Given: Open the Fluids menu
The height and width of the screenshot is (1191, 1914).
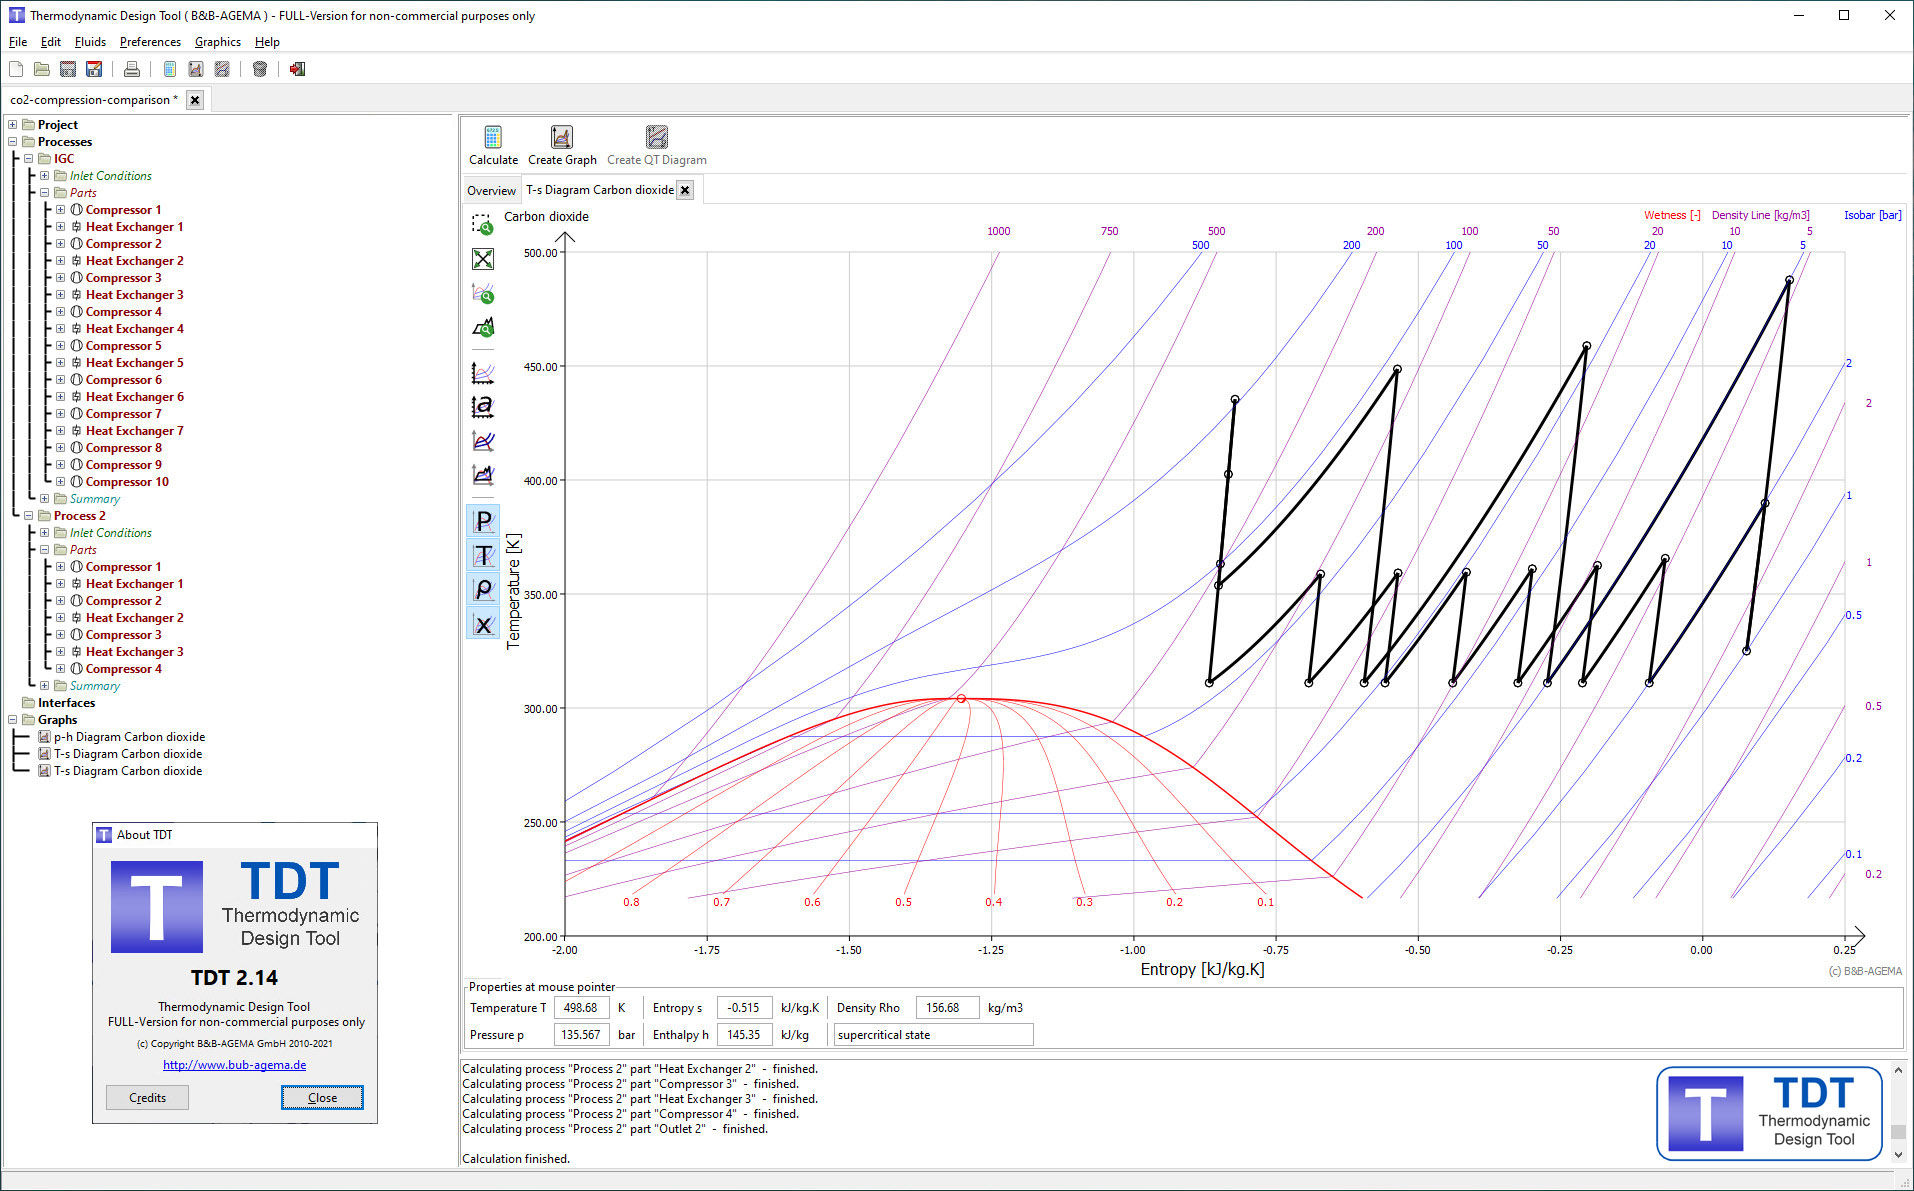Looking at the screenshot, I should coord(90,41).
